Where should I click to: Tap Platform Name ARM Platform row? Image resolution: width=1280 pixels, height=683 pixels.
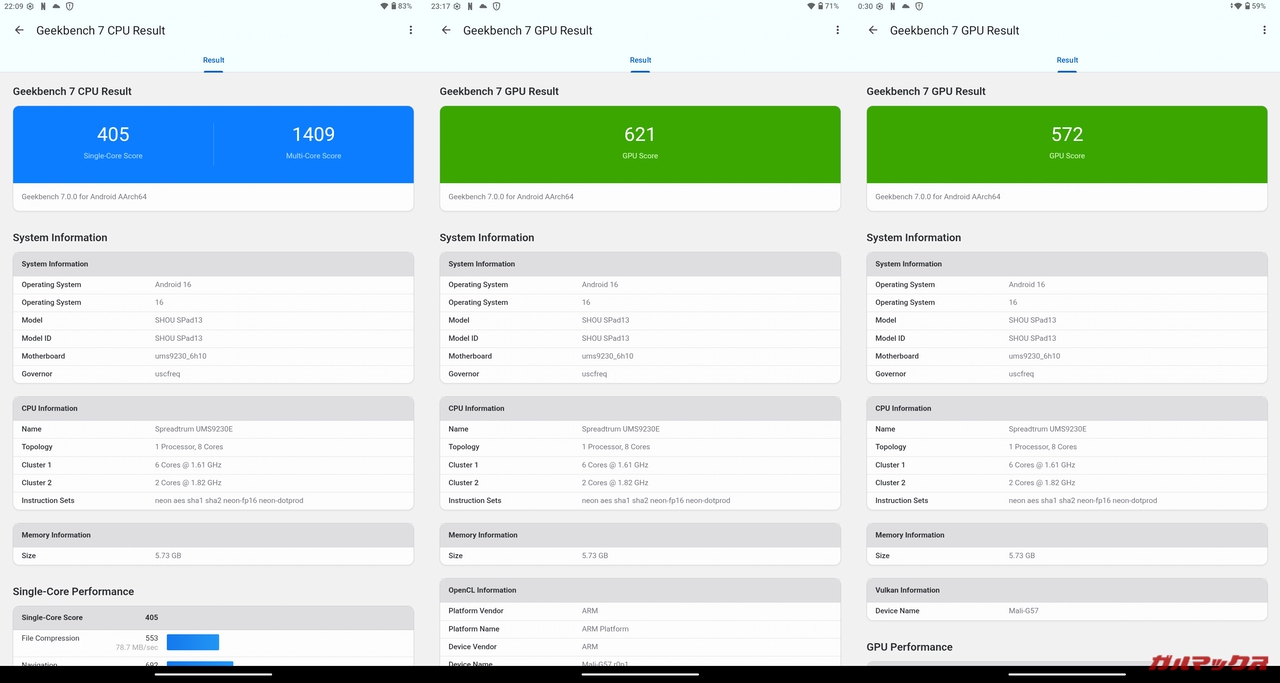(x=640, y=629)
